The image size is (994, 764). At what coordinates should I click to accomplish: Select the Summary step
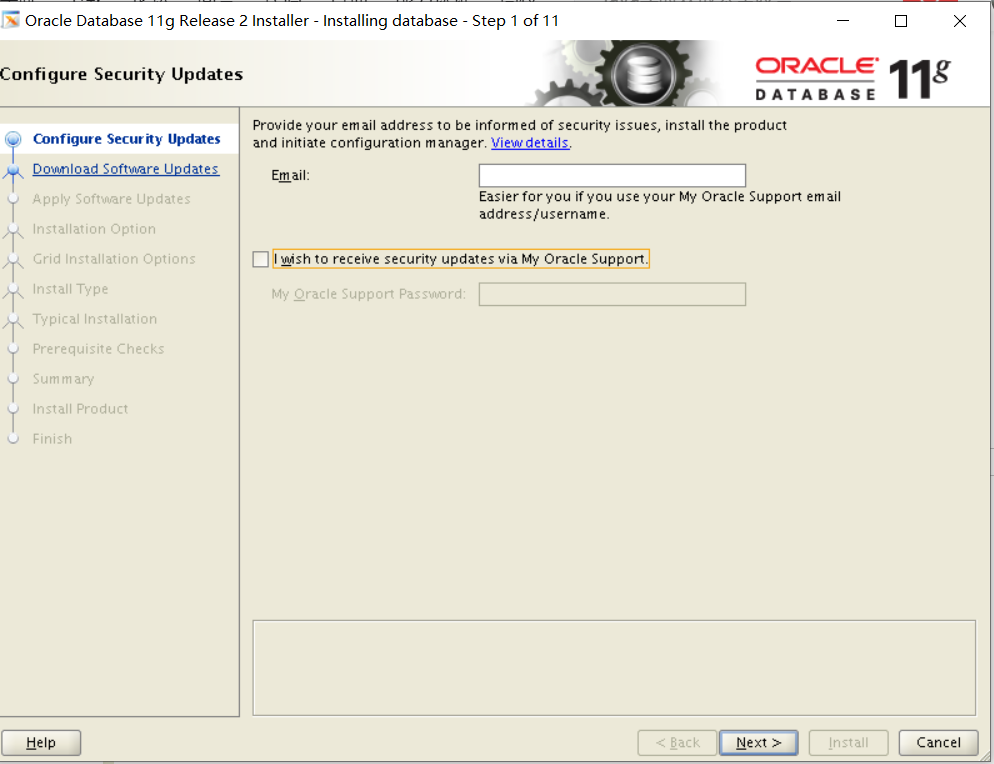(x=63, y=379)
